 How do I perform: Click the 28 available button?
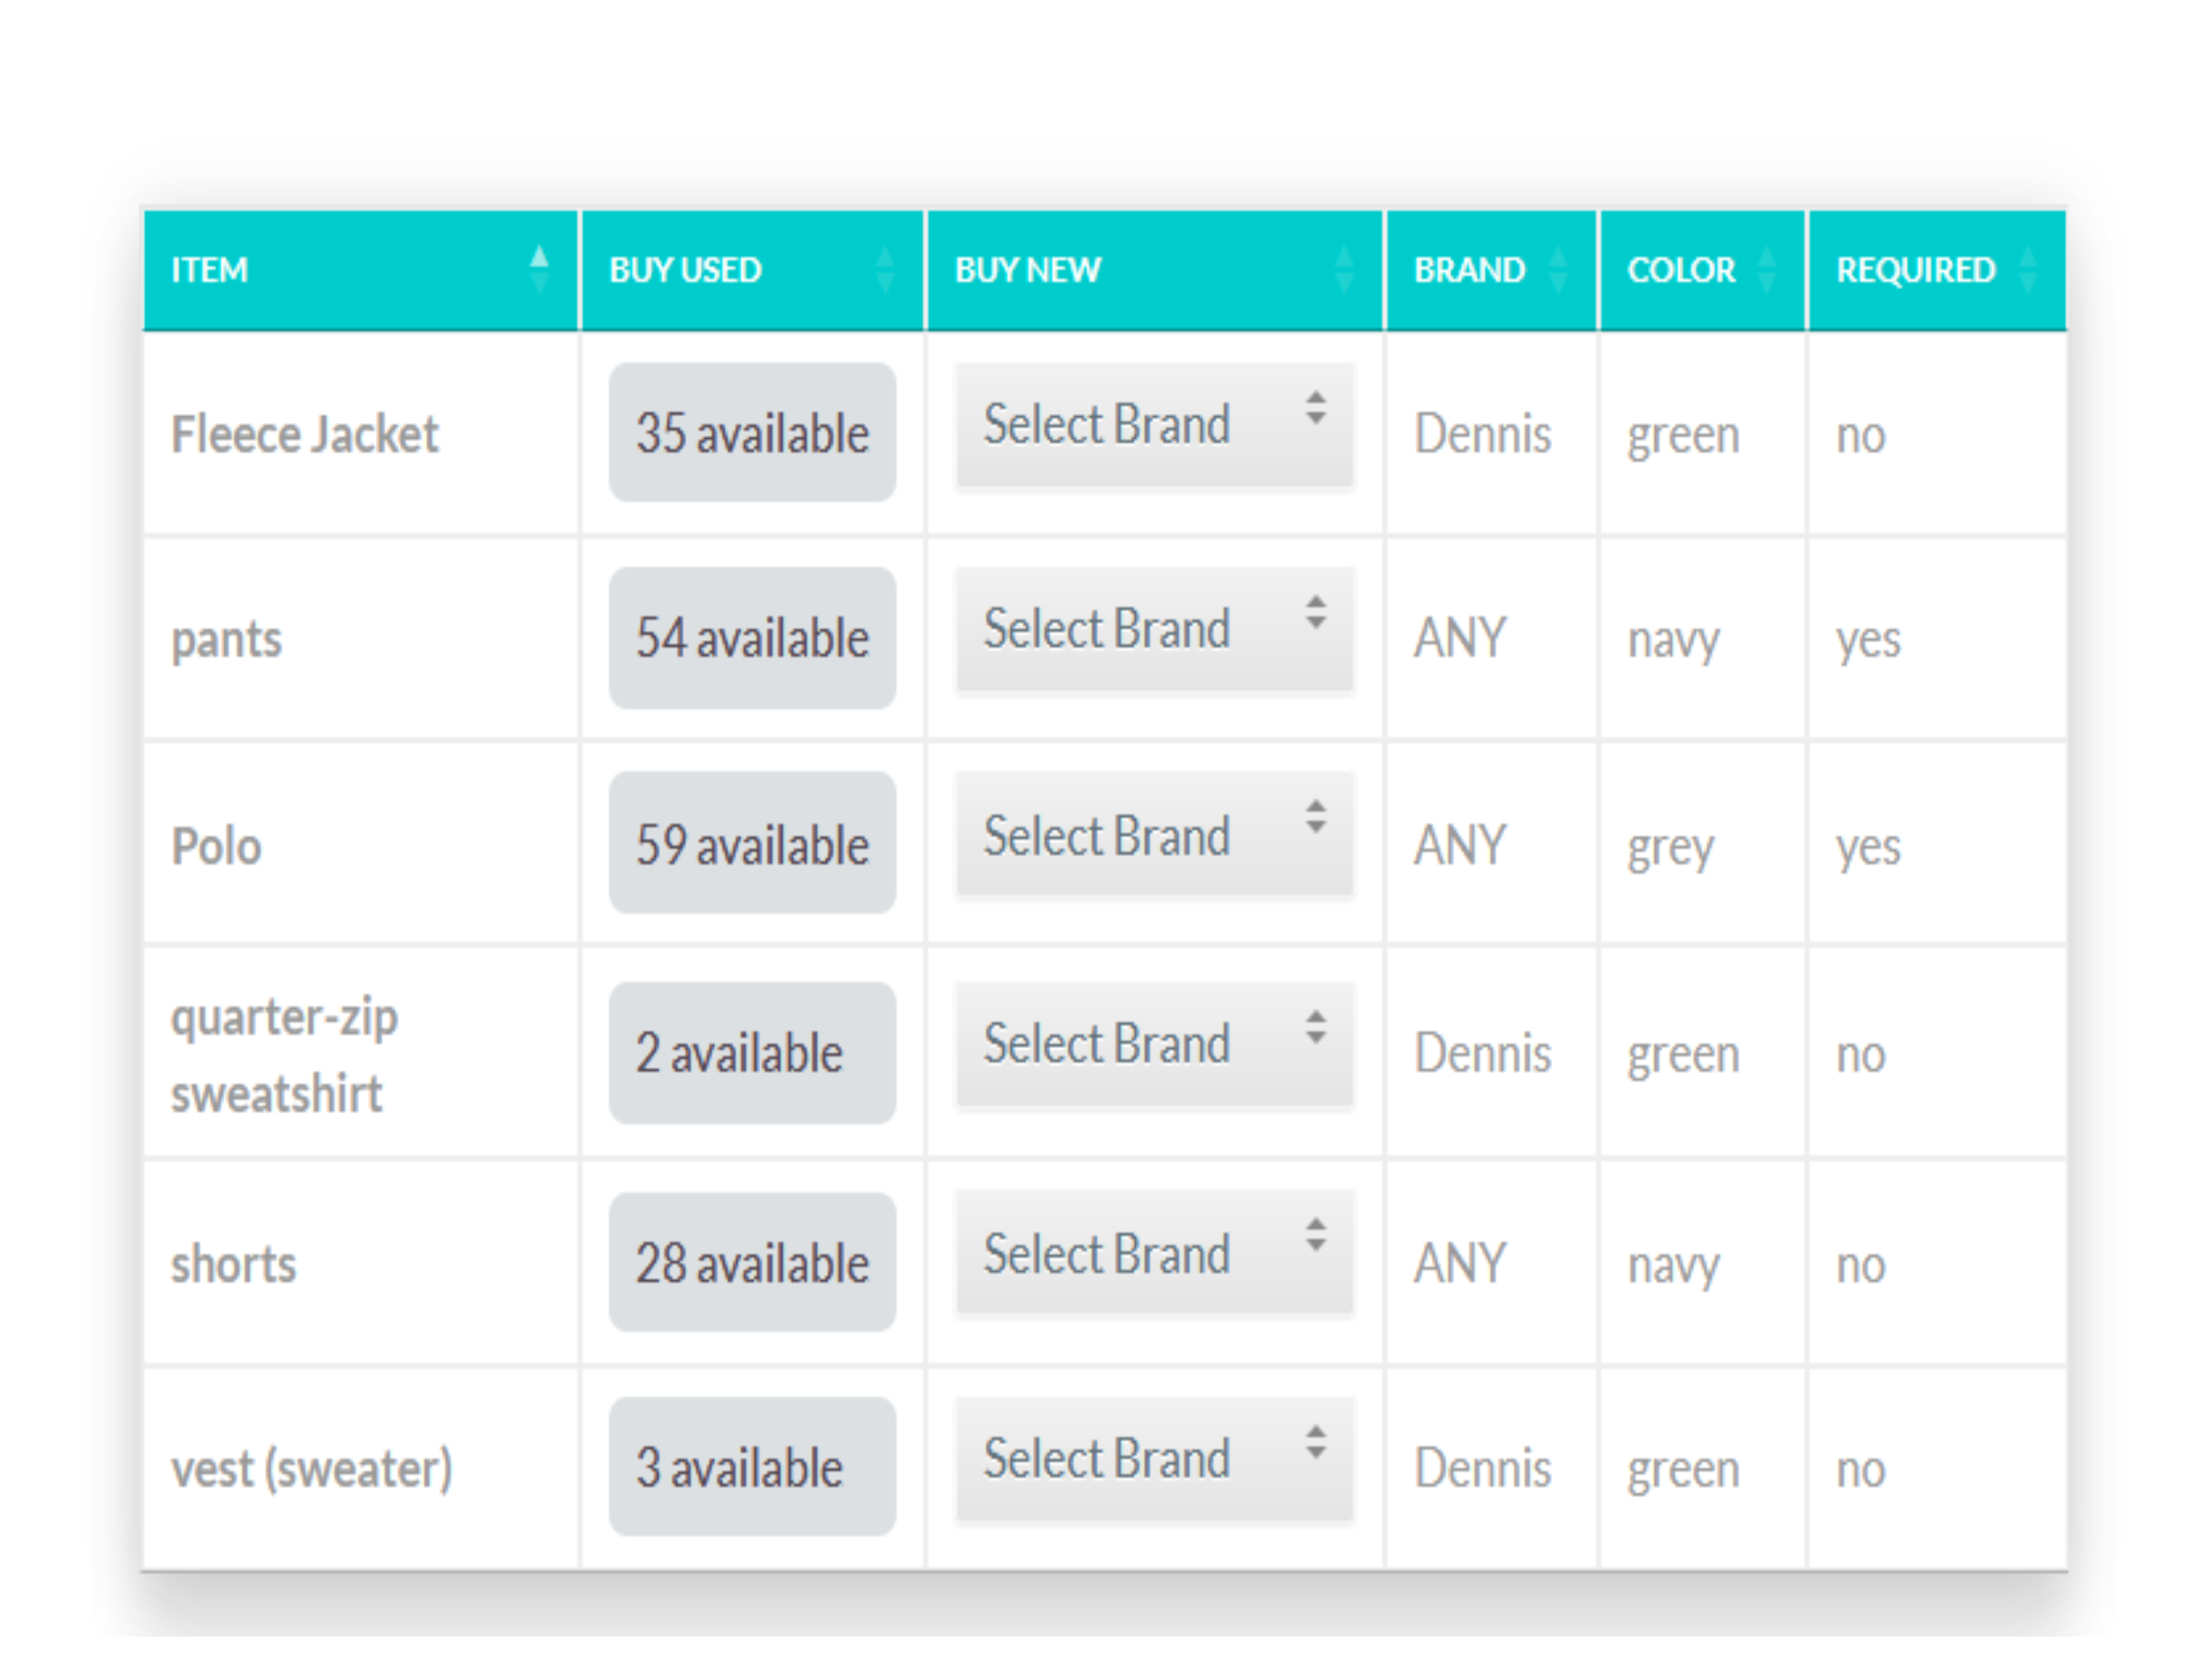pos(752,1262)
